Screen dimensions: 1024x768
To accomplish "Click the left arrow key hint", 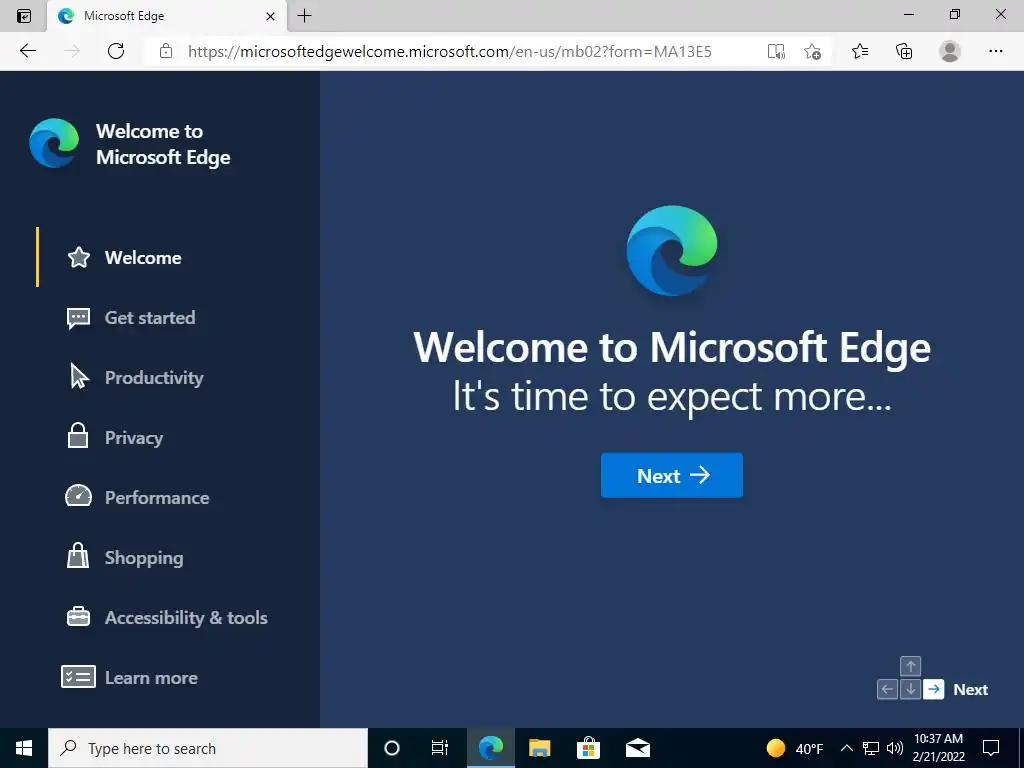I will click(887, 689).
